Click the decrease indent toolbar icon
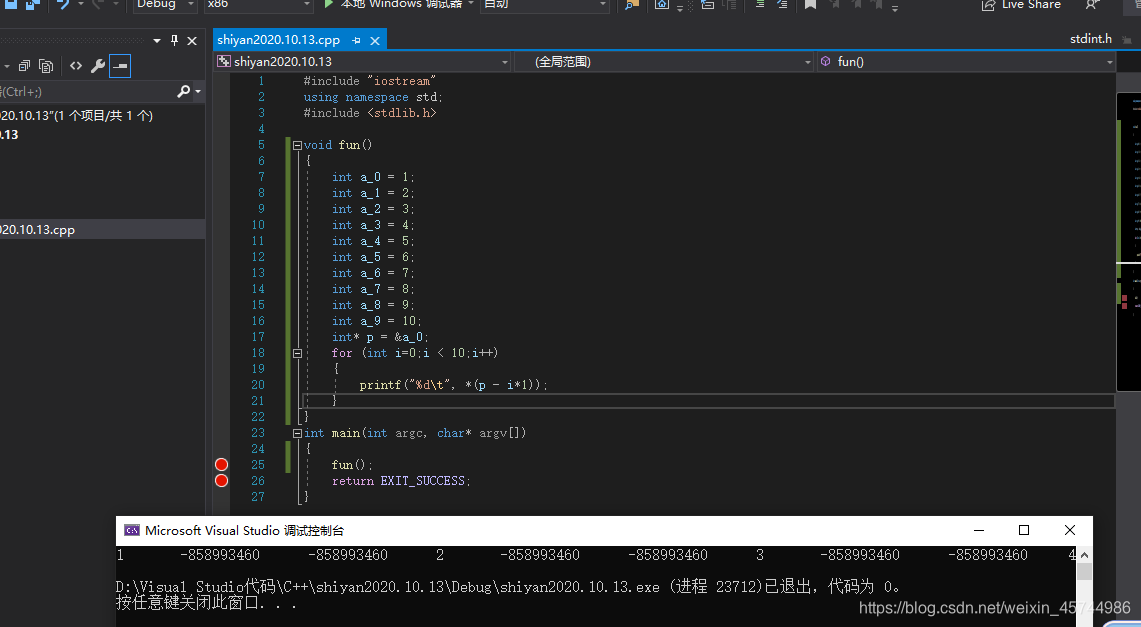 760,4
